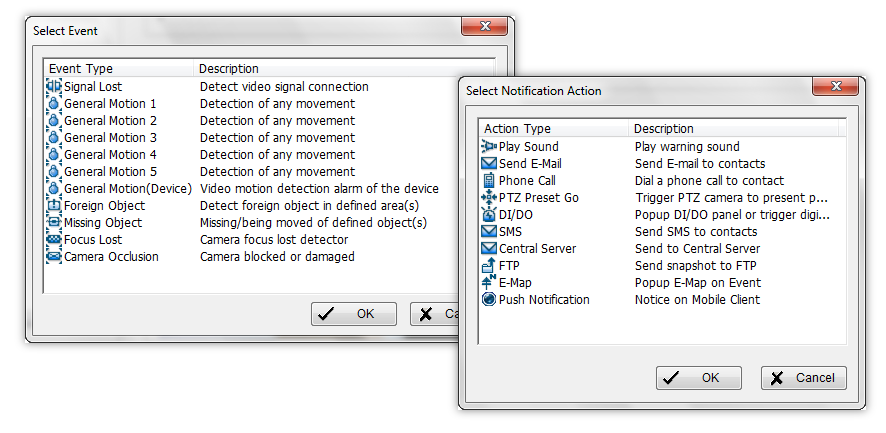
Task: Click the Camera Occlusion event icon
Action: pyautogui.click(x=54, y=257)
